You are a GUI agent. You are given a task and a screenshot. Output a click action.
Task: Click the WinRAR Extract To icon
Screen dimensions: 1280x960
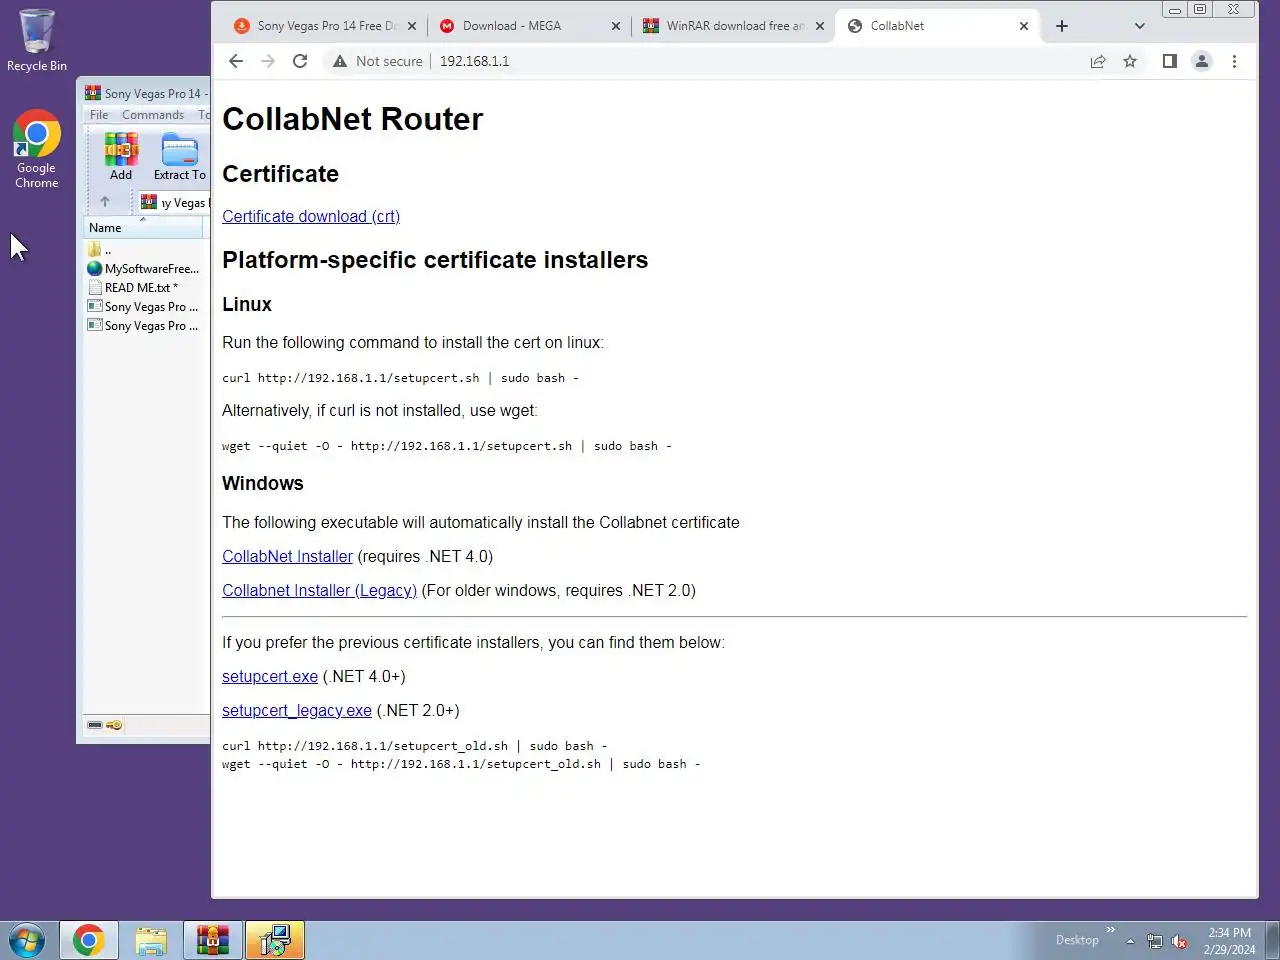point(180,157)
